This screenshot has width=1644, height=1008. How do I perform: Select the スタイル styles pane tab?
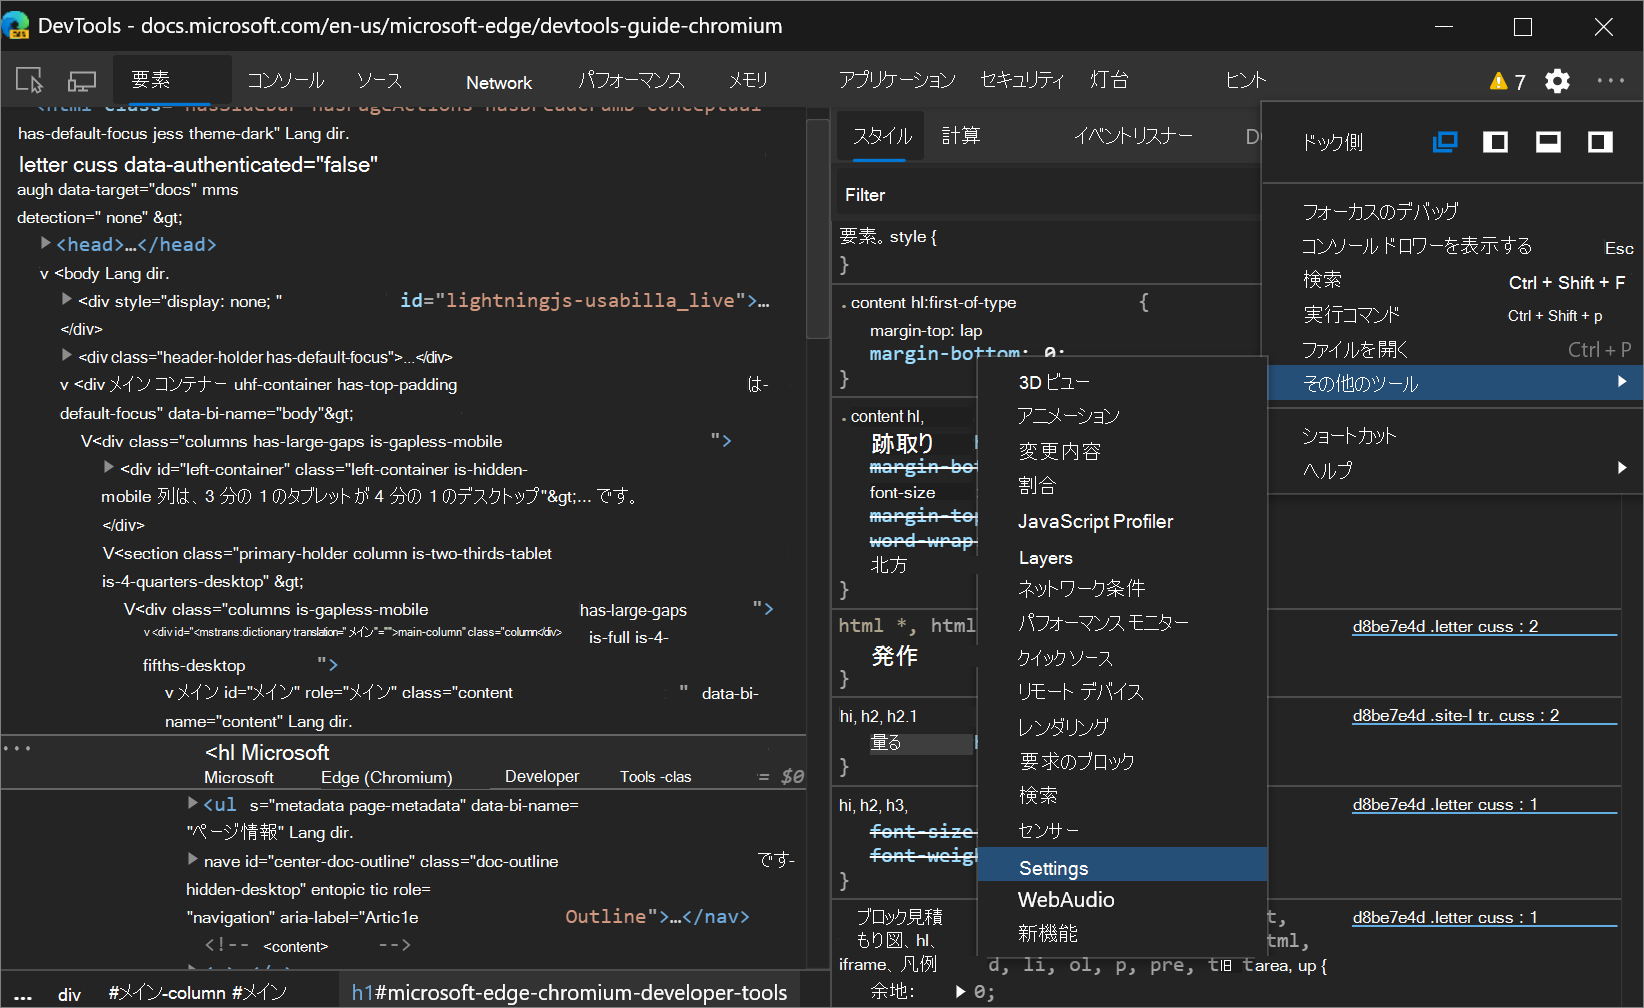click(882, 136)
